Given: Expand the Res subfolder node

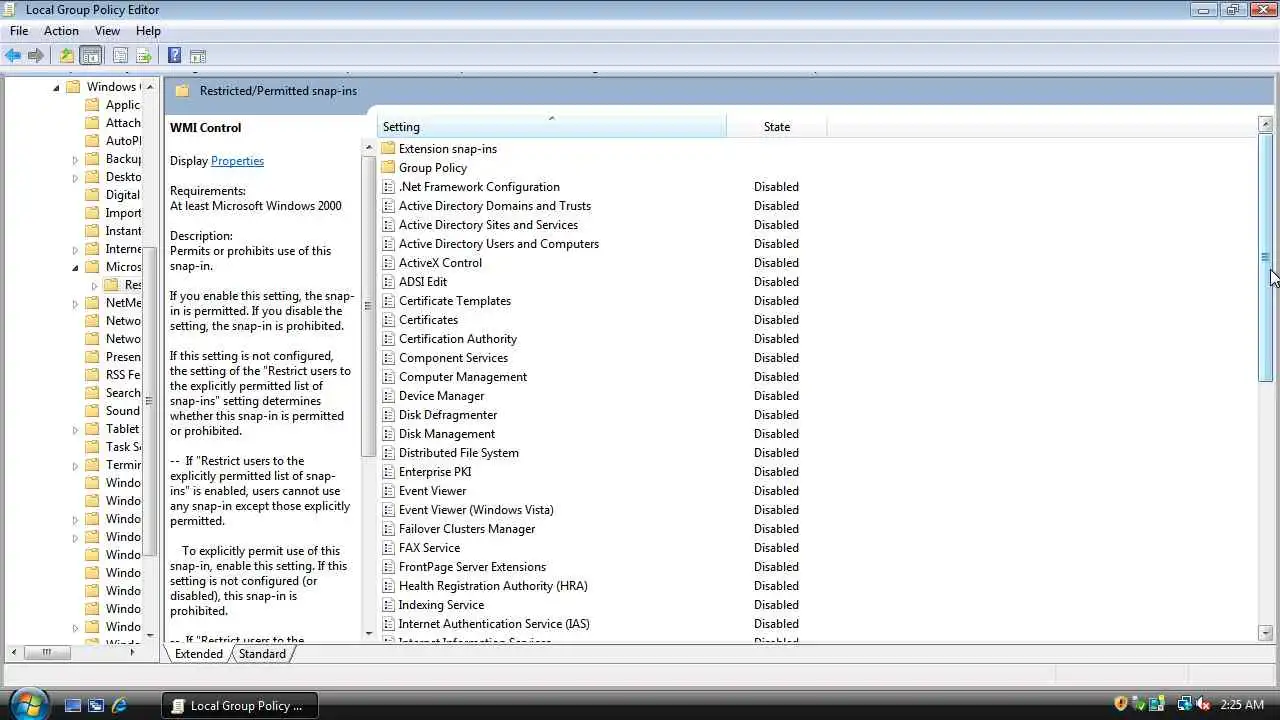Looking at the screenshot, I should [x=94, y=285].
